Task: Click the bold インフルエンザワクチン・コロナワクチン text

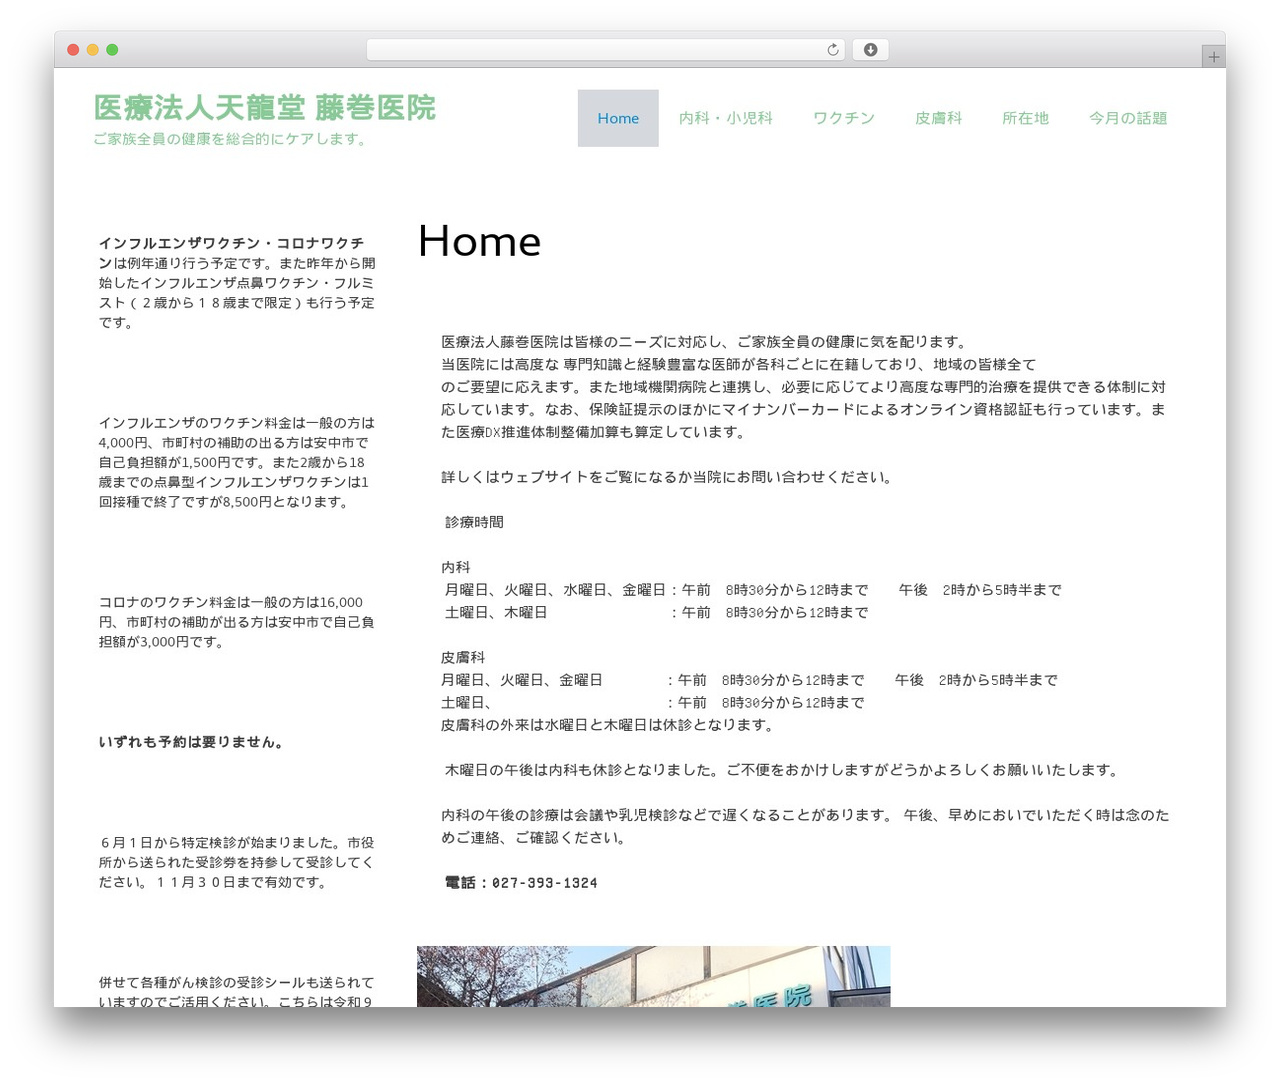Action: click(231, 253)
